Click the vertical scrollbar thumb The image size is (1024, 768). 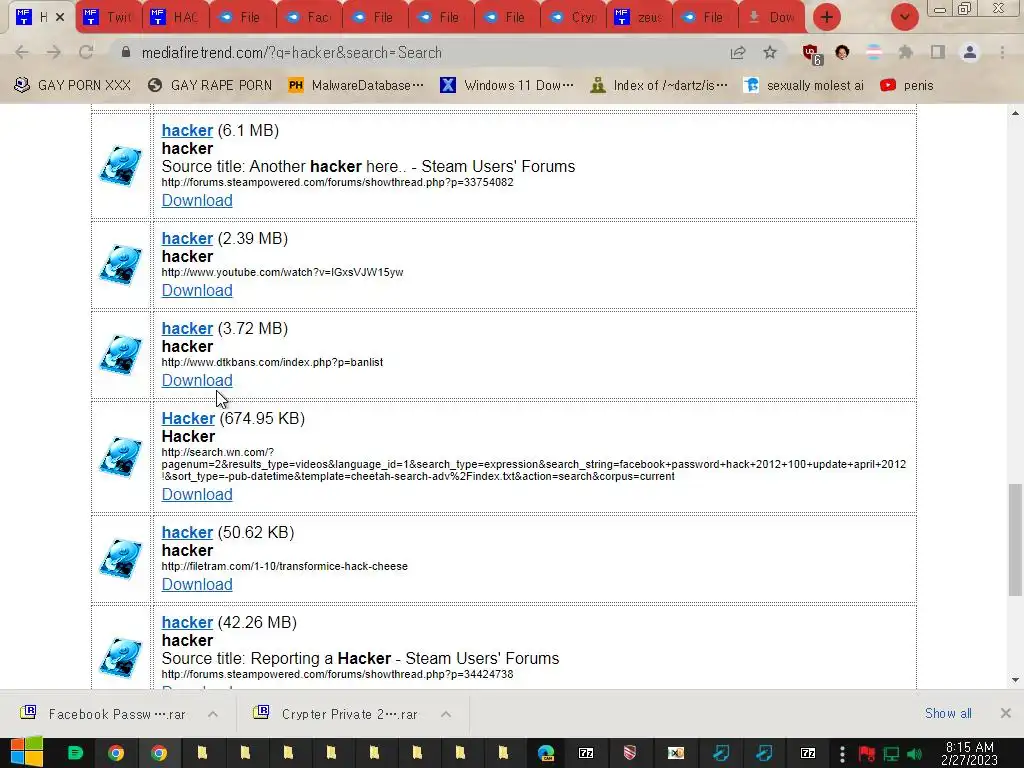click(1015, 539)
